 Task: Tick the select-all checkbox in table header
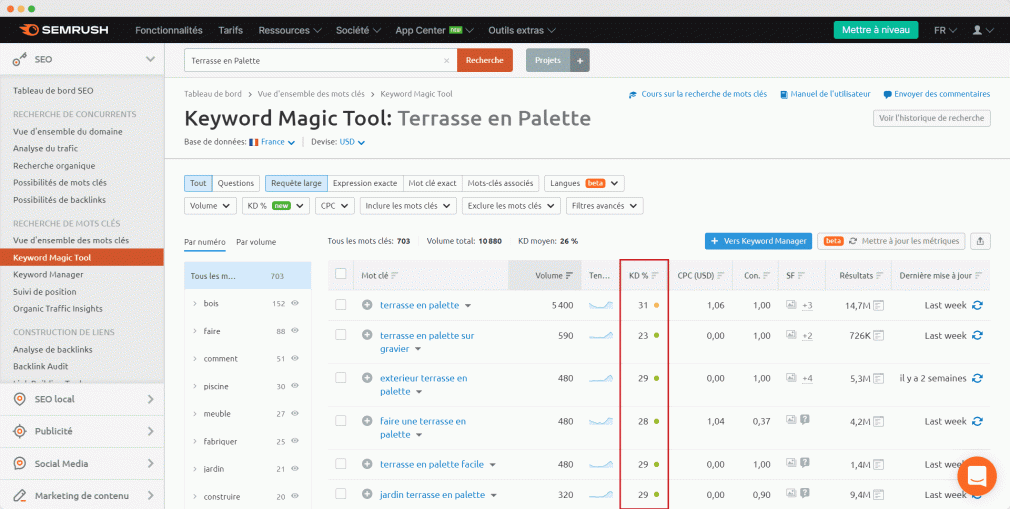coord(341,274)
